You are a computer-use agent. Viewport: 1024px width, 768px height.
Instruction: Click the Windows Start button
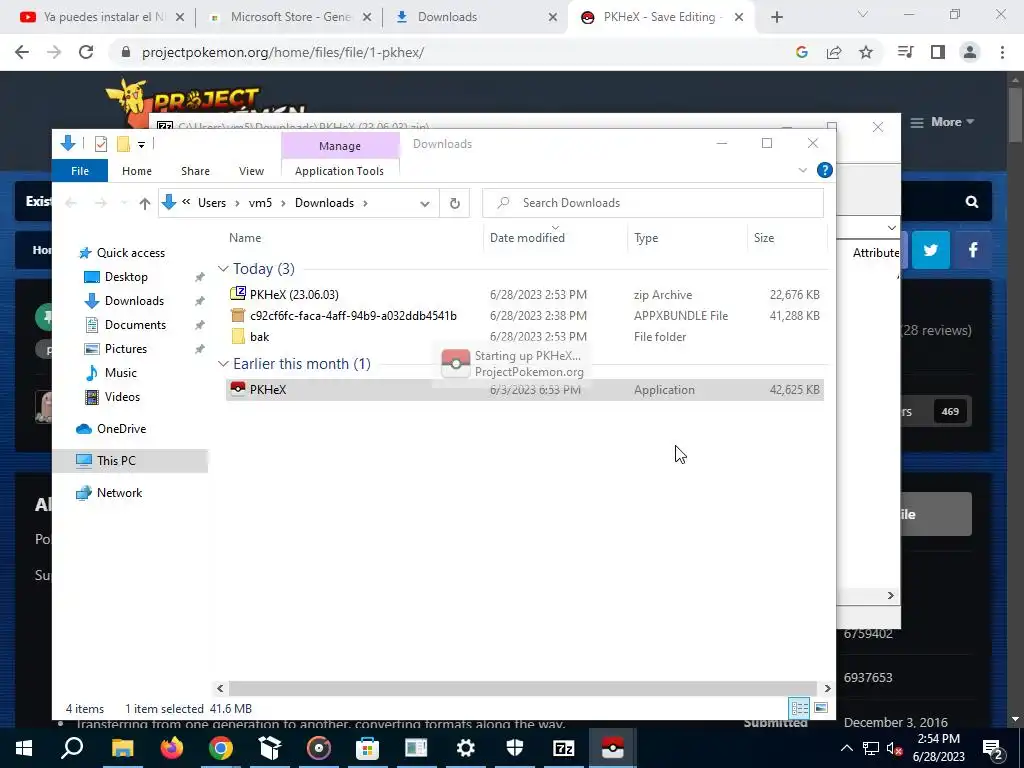click(24, 748)
